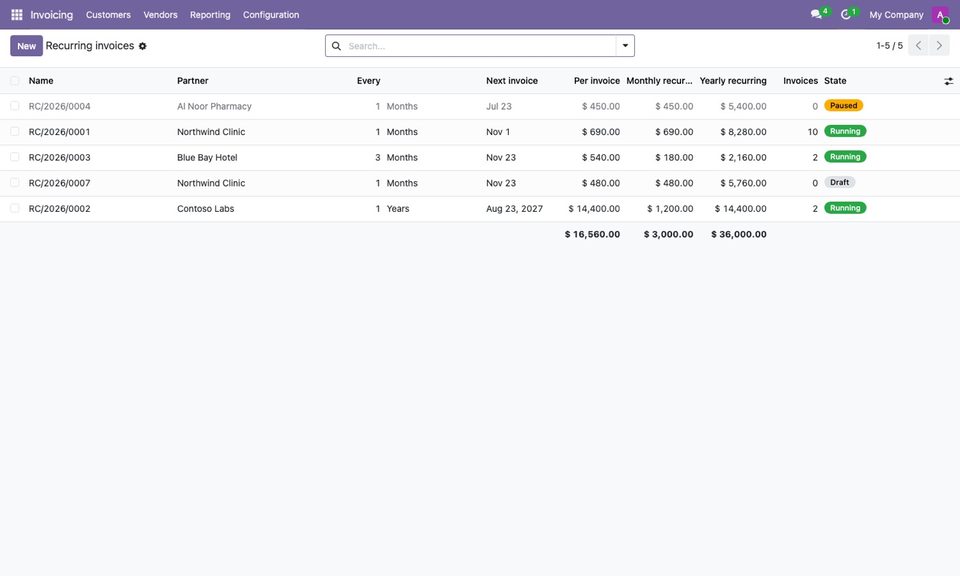Screen dimensions: 960x576
Task: Click Running badge of Contoso Labs
Action: (845, 209)
